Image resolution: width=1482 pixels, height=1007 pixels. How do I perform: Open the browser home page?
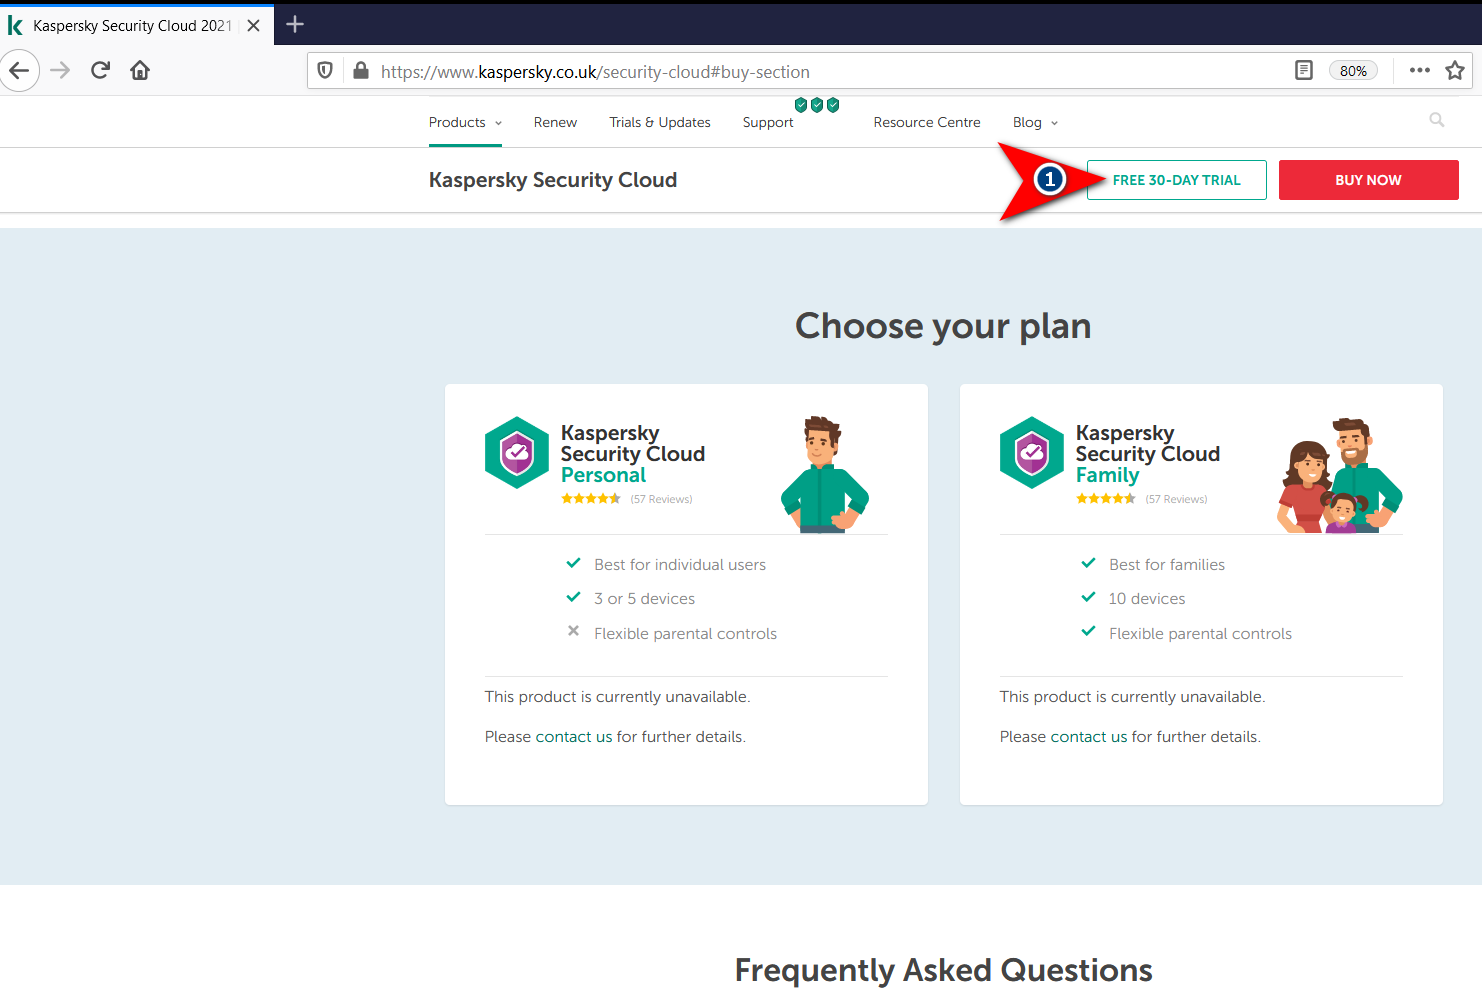(x=140, y=70)
